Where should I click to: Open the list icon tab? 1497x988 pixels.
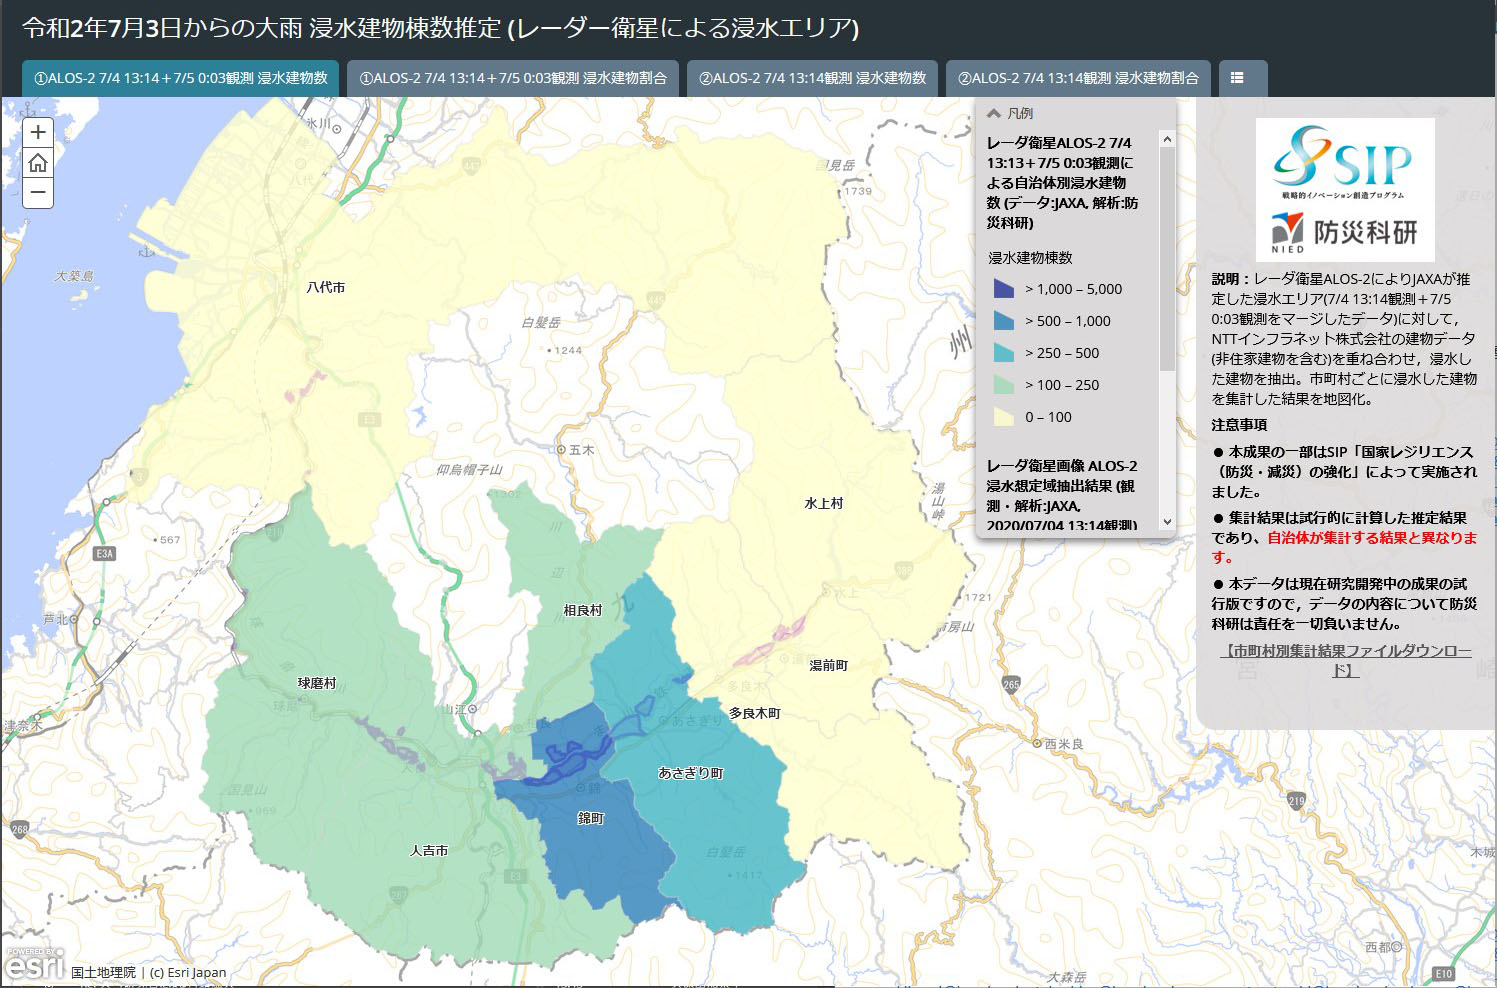[x=1237, y=78]
